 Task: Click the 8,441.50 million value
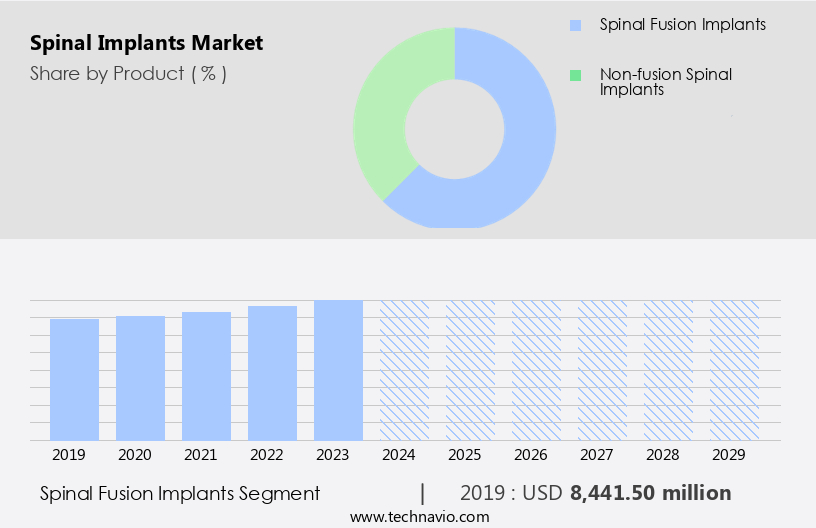coord(651,493)
